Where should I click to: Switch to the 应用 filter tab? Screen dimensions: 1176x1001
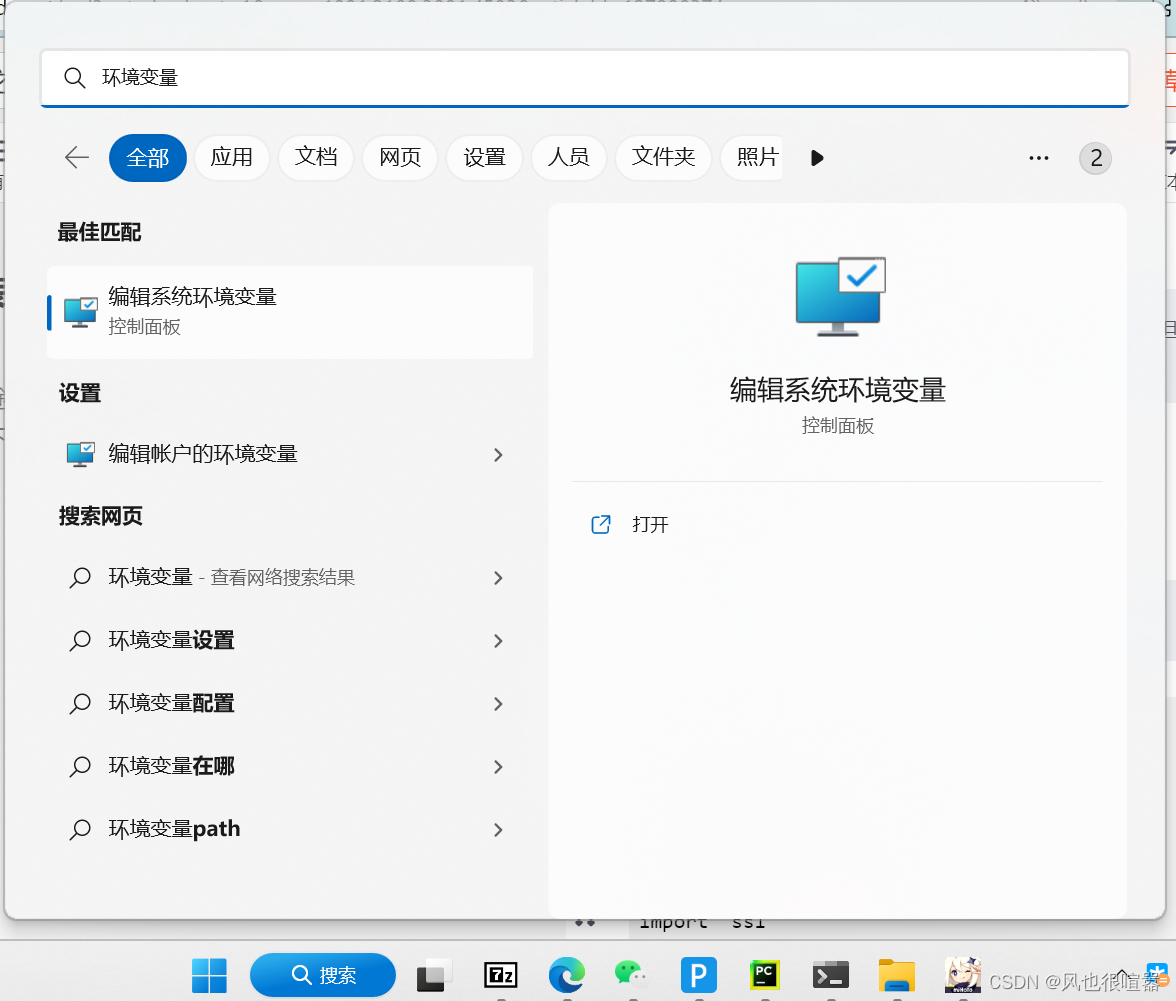pyautogui.click(x=232, y=157)
